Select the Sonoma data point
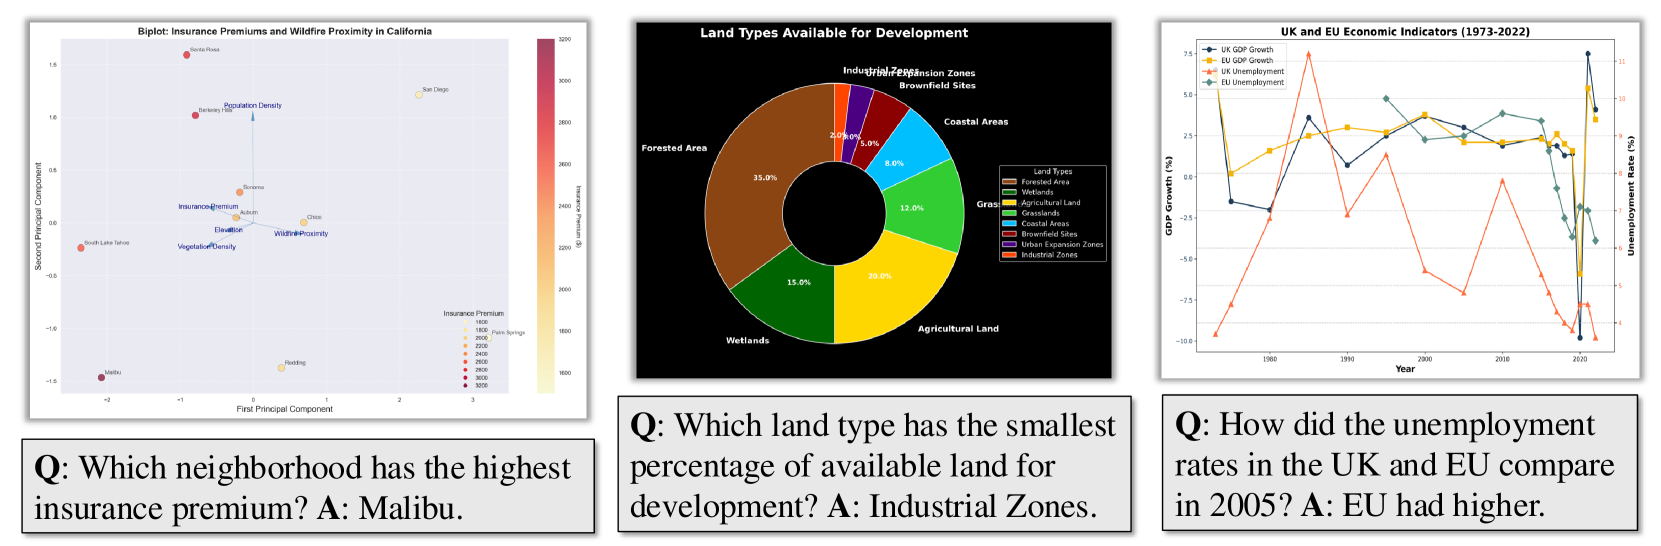The height and width of the screenshot is (546, 1661). (240, 192)
